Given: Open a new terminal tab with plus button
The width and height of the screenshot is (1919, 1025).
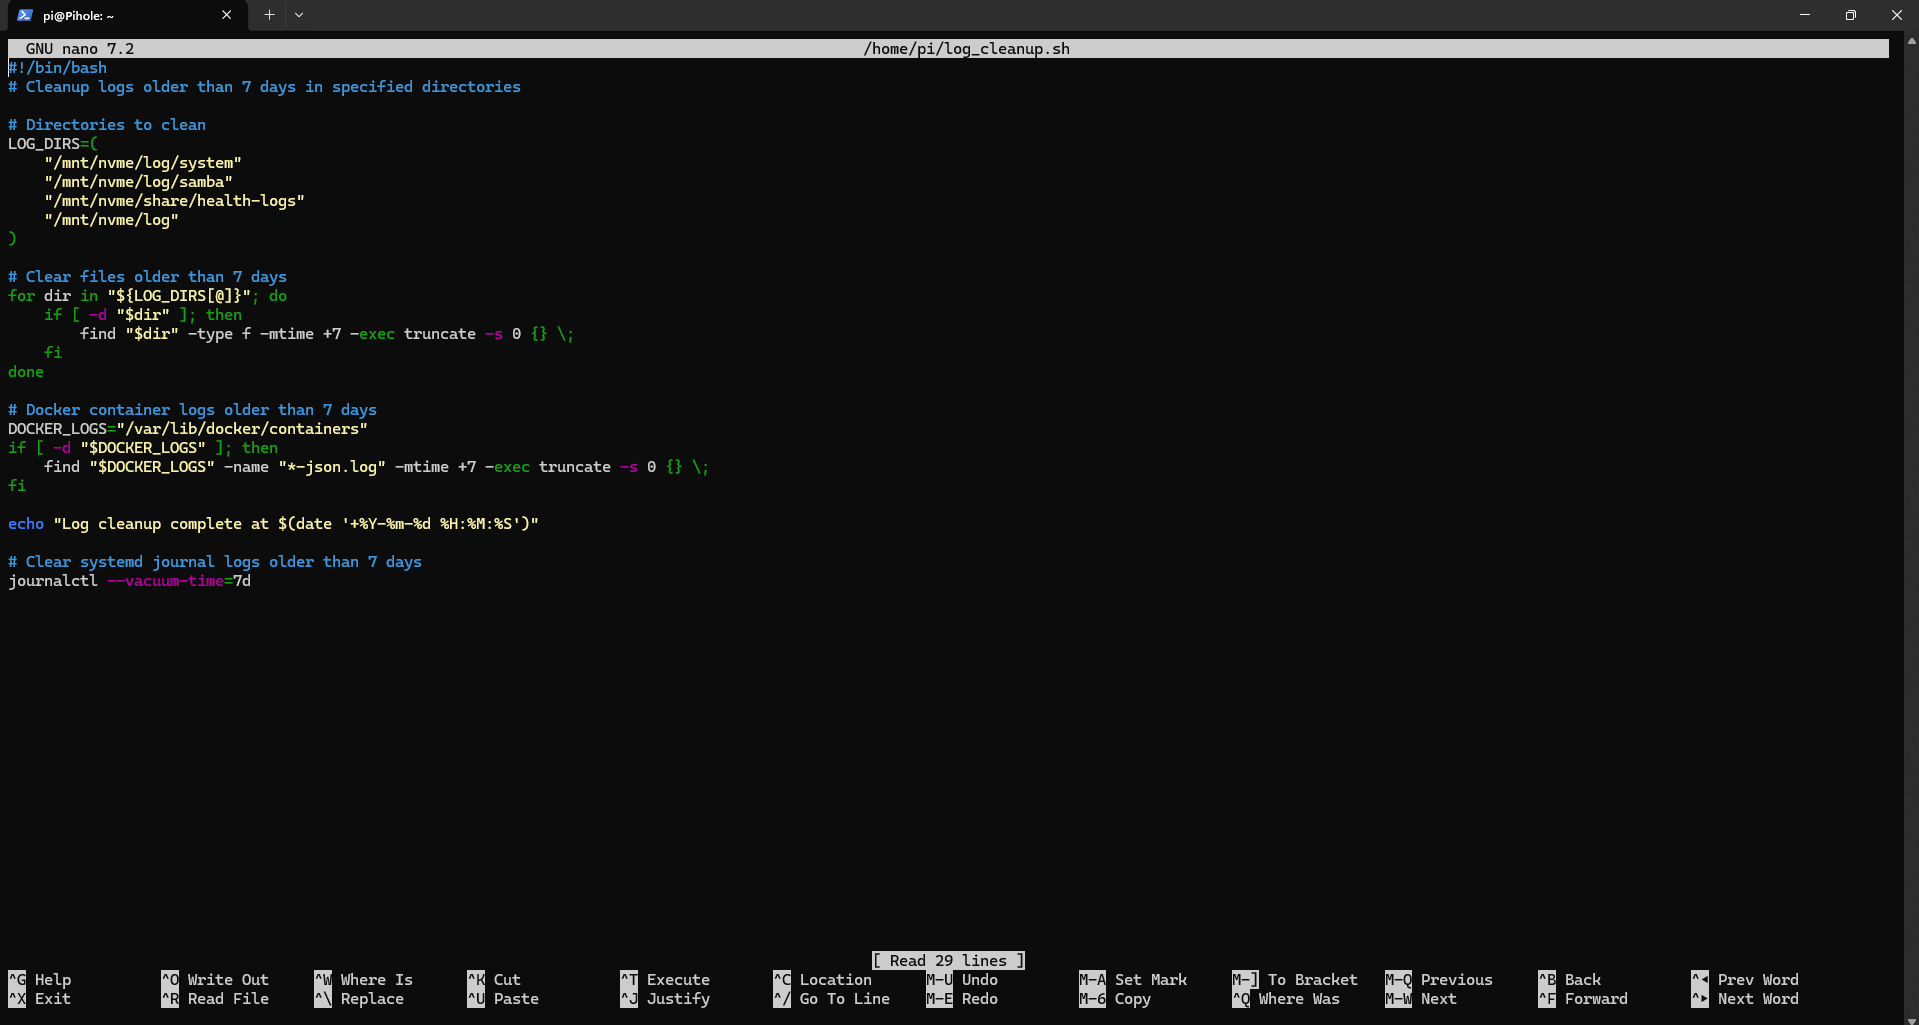Looking at the screenshot, I should coord(269,15).
